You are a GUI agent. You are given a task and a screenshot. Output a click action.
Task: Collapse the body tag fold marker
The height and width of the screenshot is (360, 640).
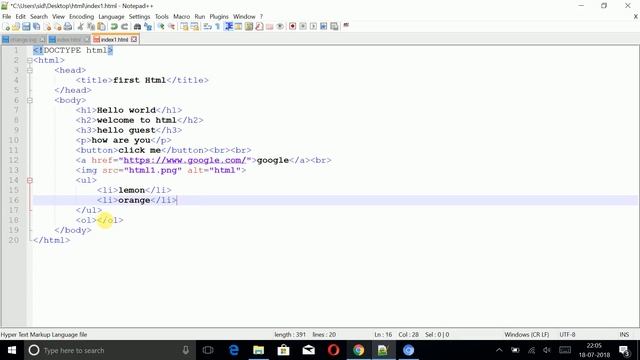tap(29, 100)
